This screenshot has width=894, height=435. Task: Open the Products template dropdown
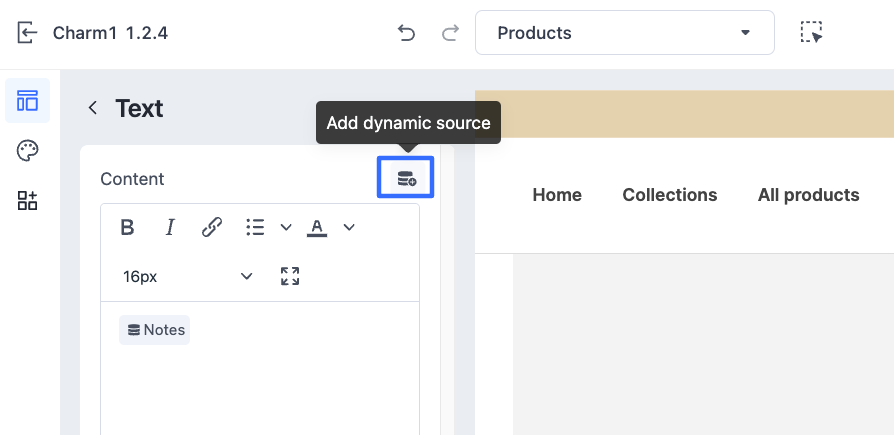point(624,33)
